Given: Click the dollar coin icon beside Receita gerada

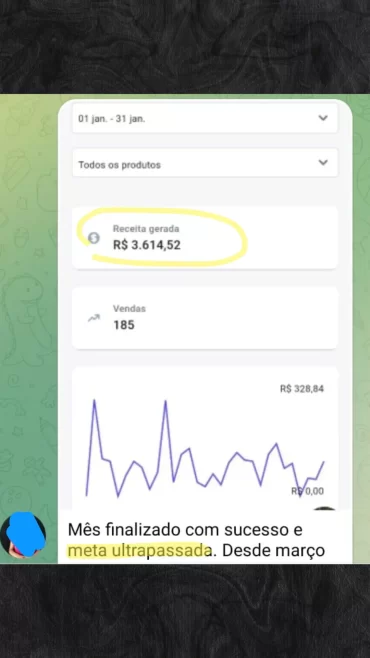Looking at the screenshot, I should [x=94, y=238].
